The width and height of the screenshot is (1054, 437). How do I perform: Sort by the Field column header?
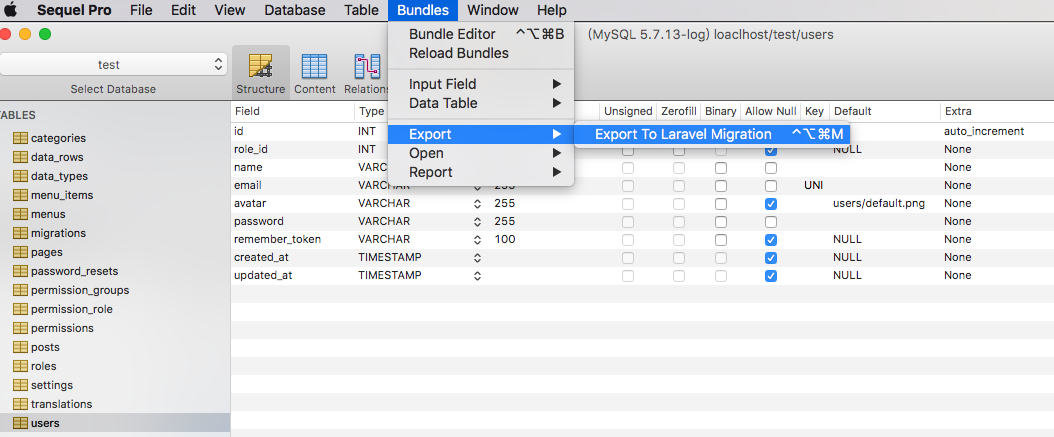292,111
